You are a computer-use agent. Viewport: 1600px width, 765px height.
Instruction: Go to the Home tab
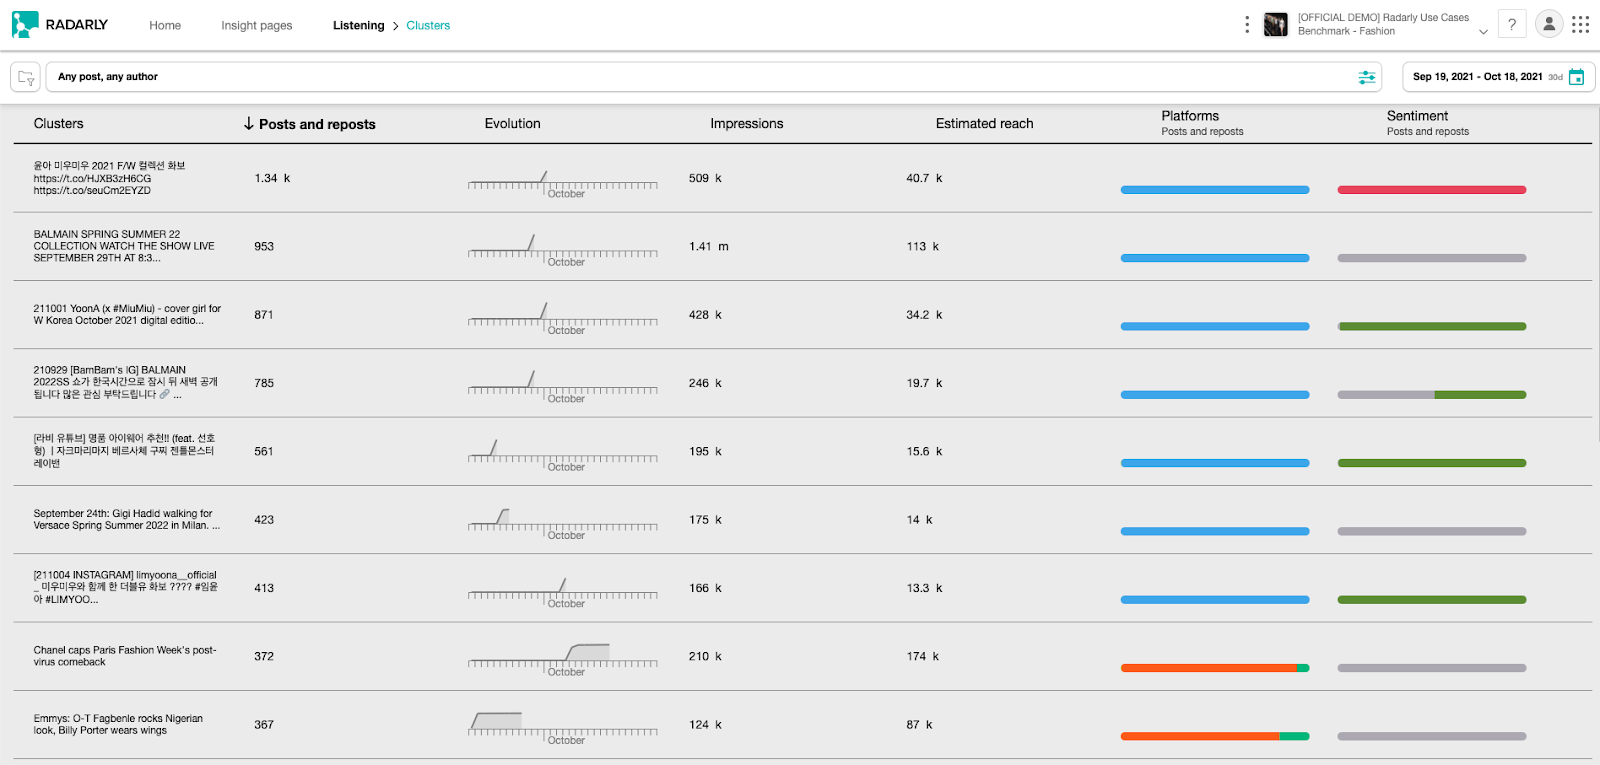pos(165,26)
